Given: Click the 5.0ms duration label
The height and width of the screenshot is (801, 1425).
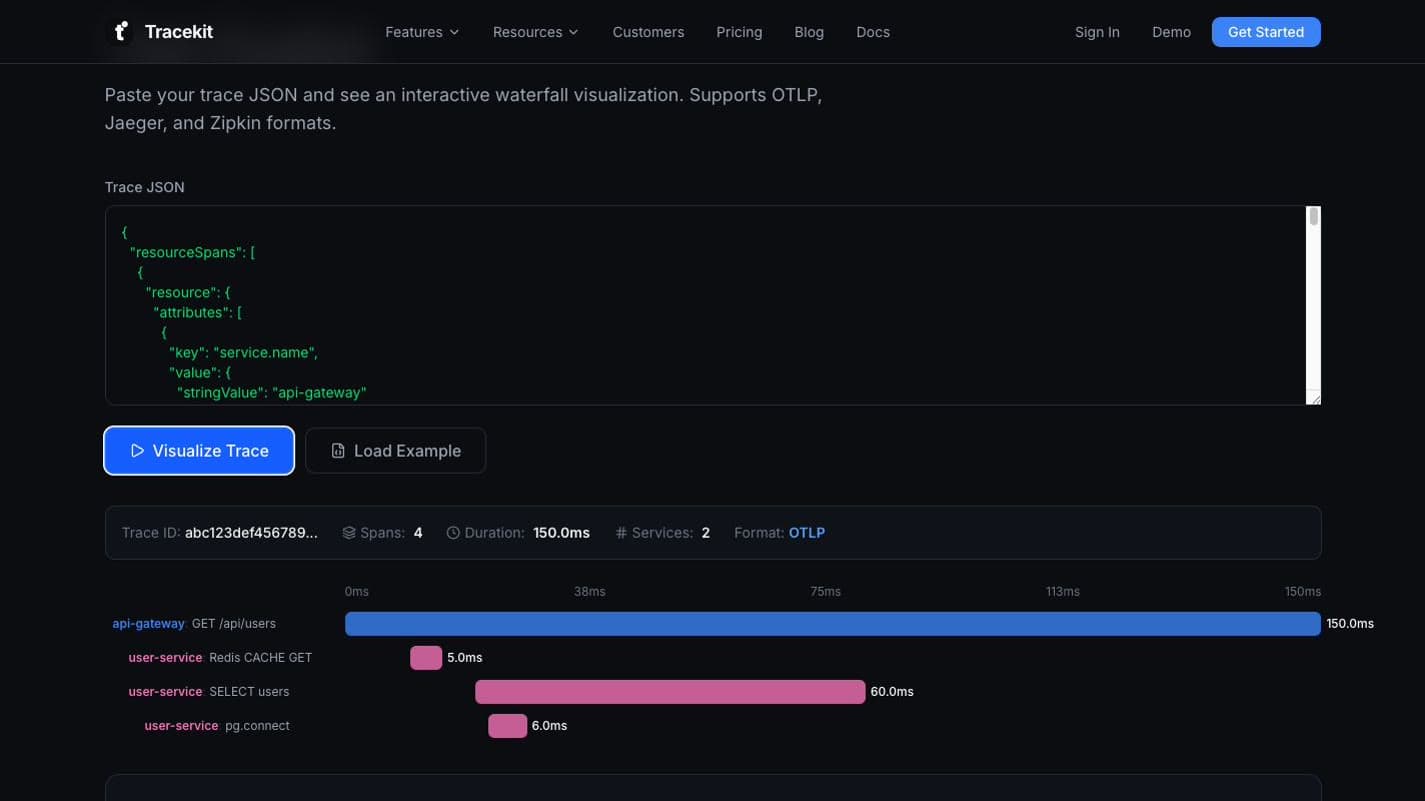Looking at the screenshot, I should click(x=465, y=658).
